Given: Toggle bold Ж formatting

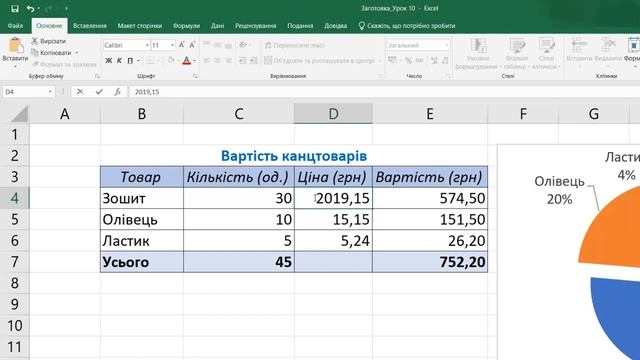Looking at the screenshot, I should pyautogui.click(x=109, y=61).
